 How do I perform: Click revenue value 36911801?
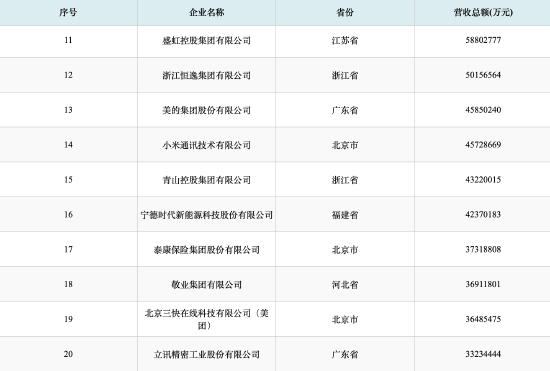(x=483, y=284)
